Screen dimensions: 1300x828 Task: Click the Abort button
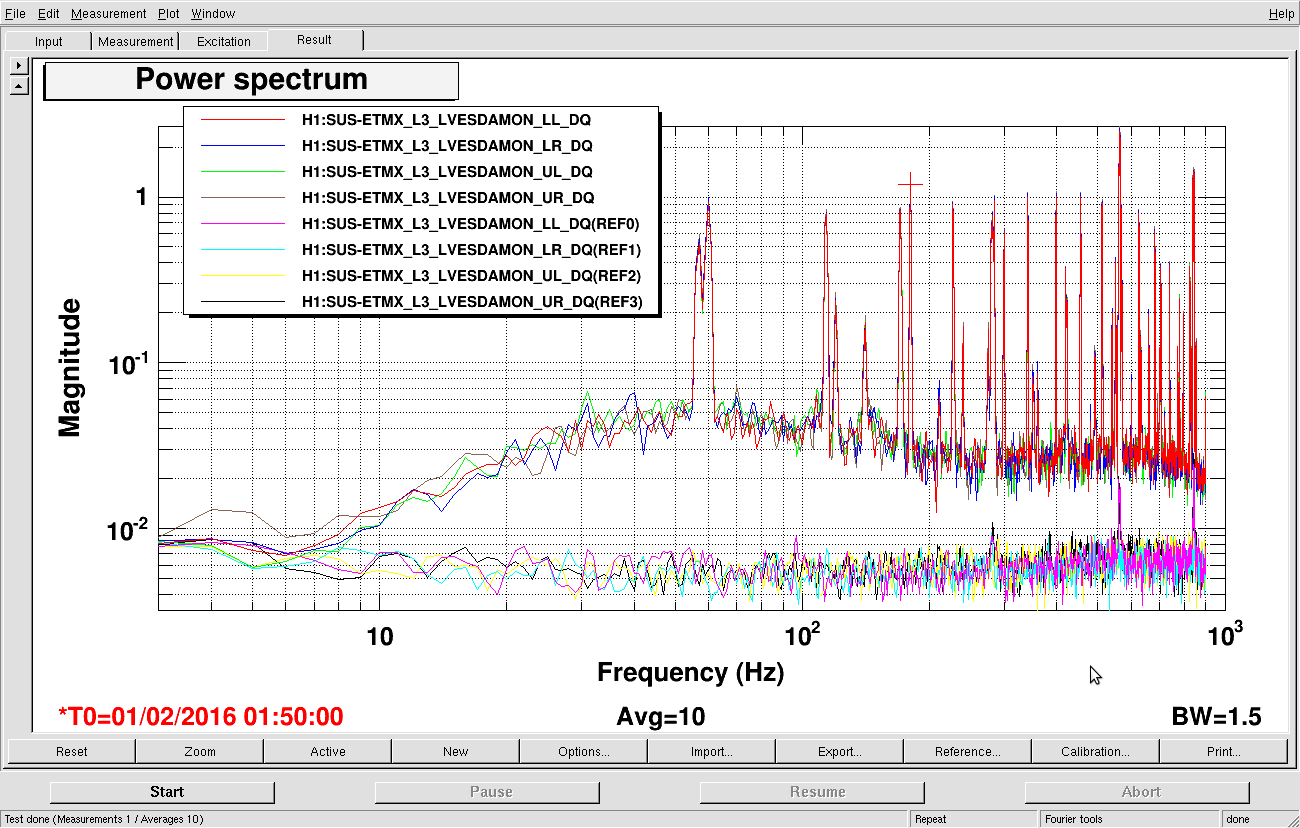click(x=1137, y=792)
